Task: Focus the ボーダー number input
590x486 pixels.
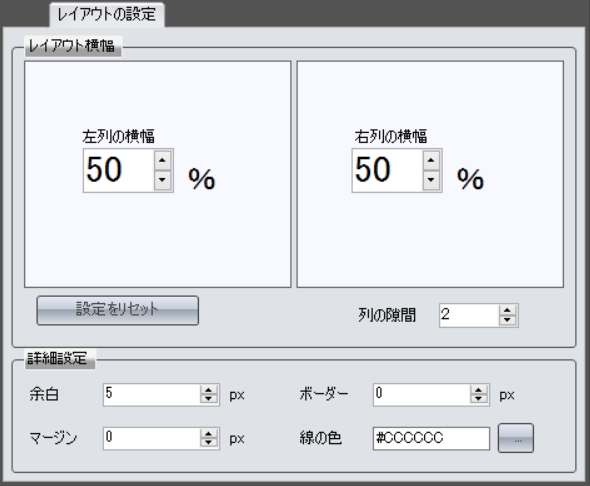Action: 422,395
